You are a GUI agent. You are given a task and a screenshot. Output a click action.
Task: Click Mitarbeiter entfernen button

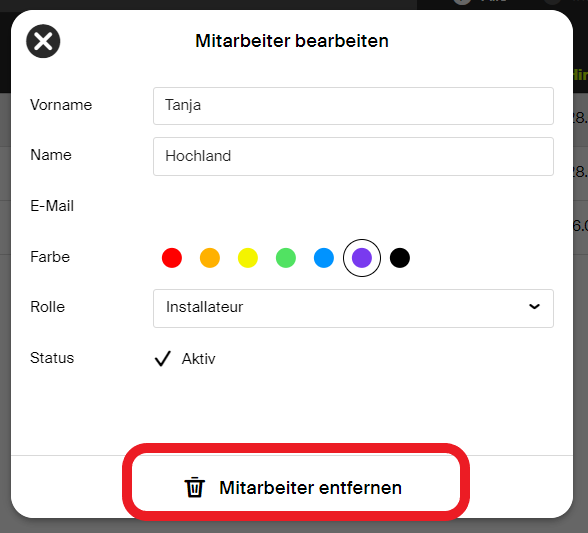click(296, 482)
